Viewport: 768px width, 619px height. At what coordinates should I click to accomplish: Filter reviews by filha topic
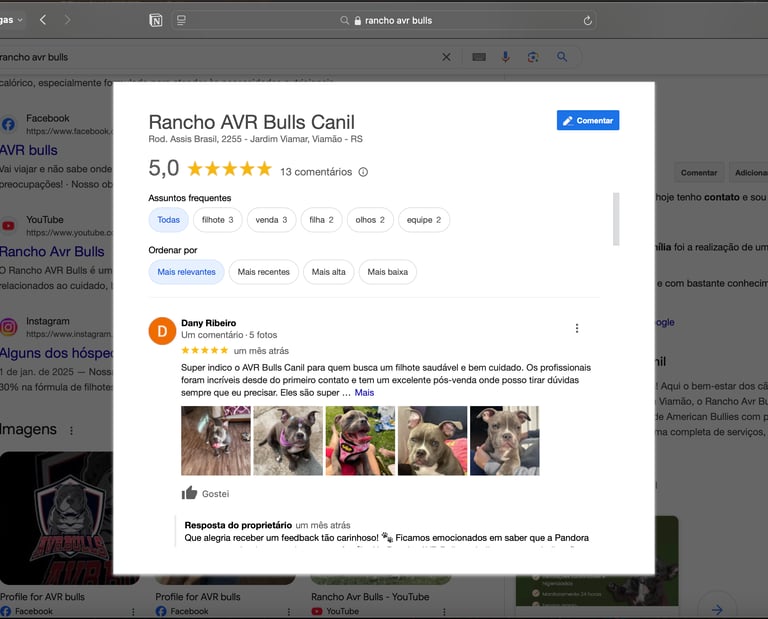(321, 220)
